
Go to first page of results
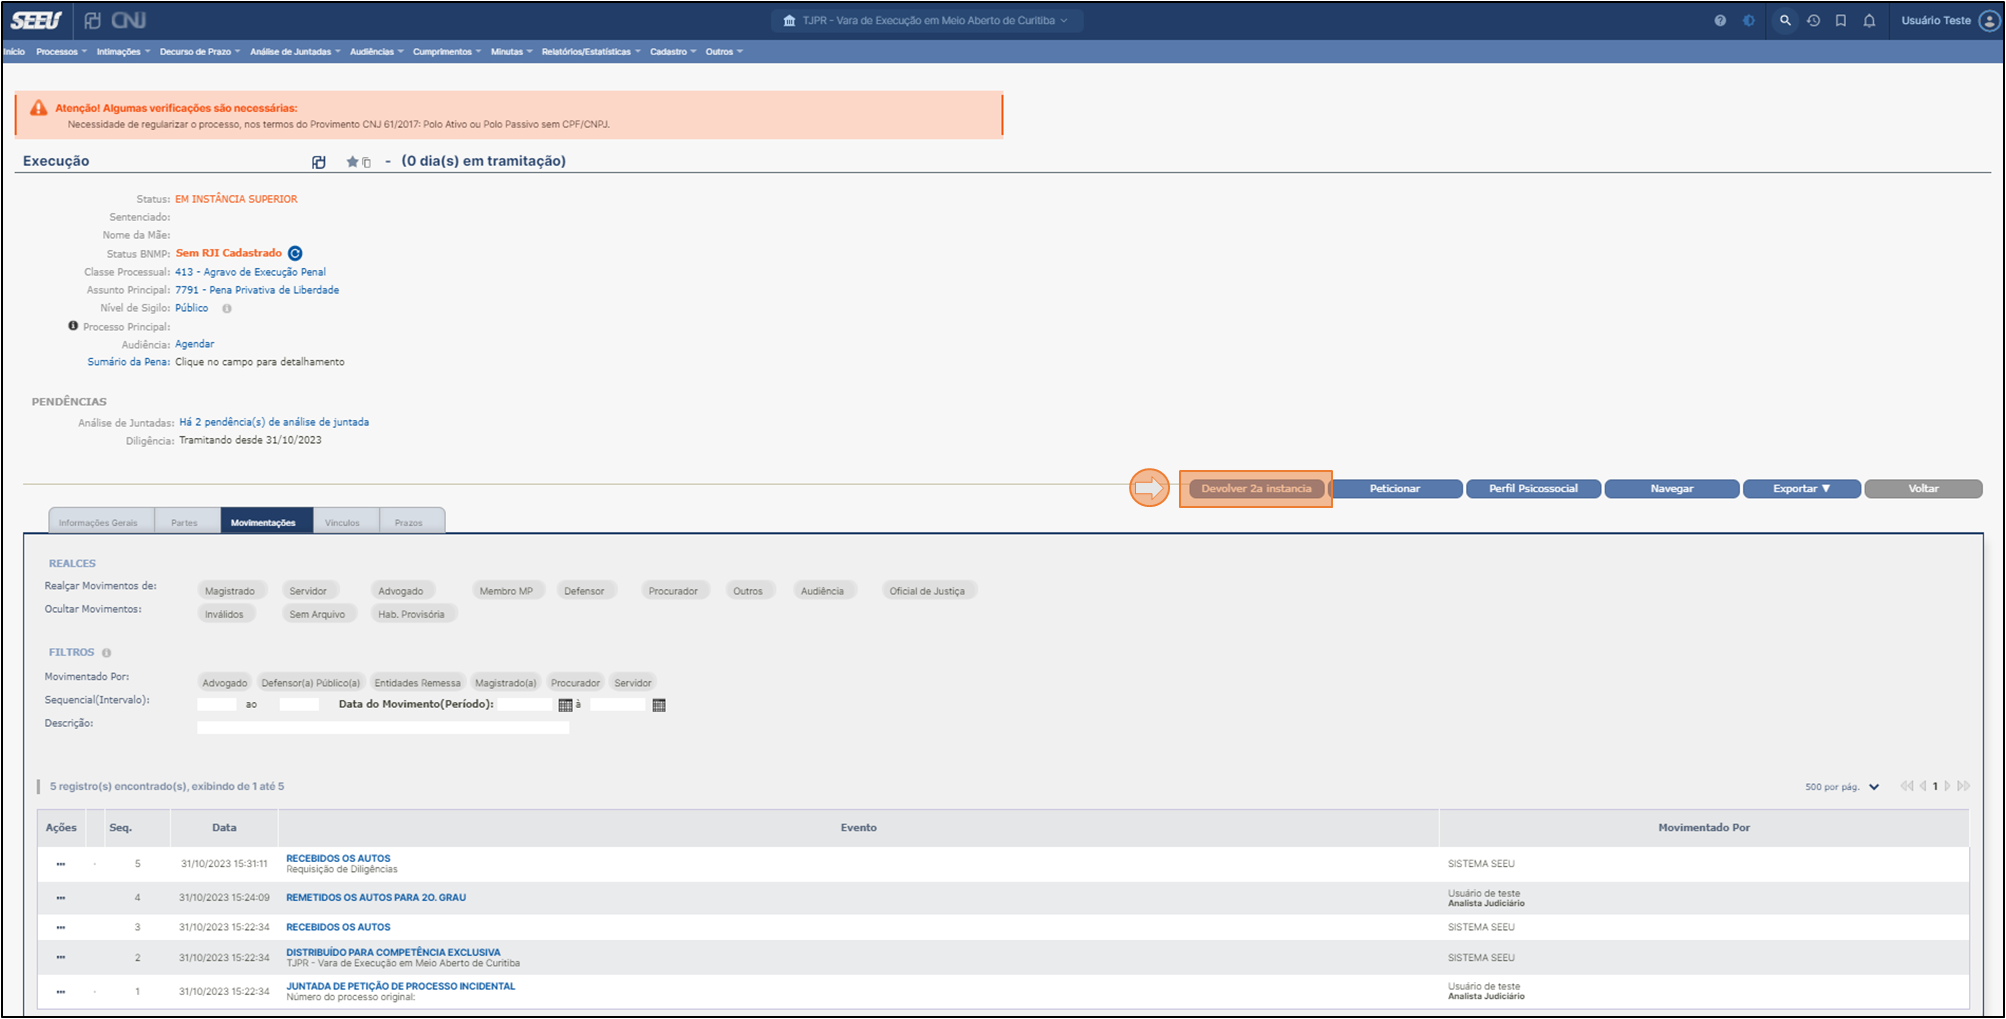[1906, 786]
